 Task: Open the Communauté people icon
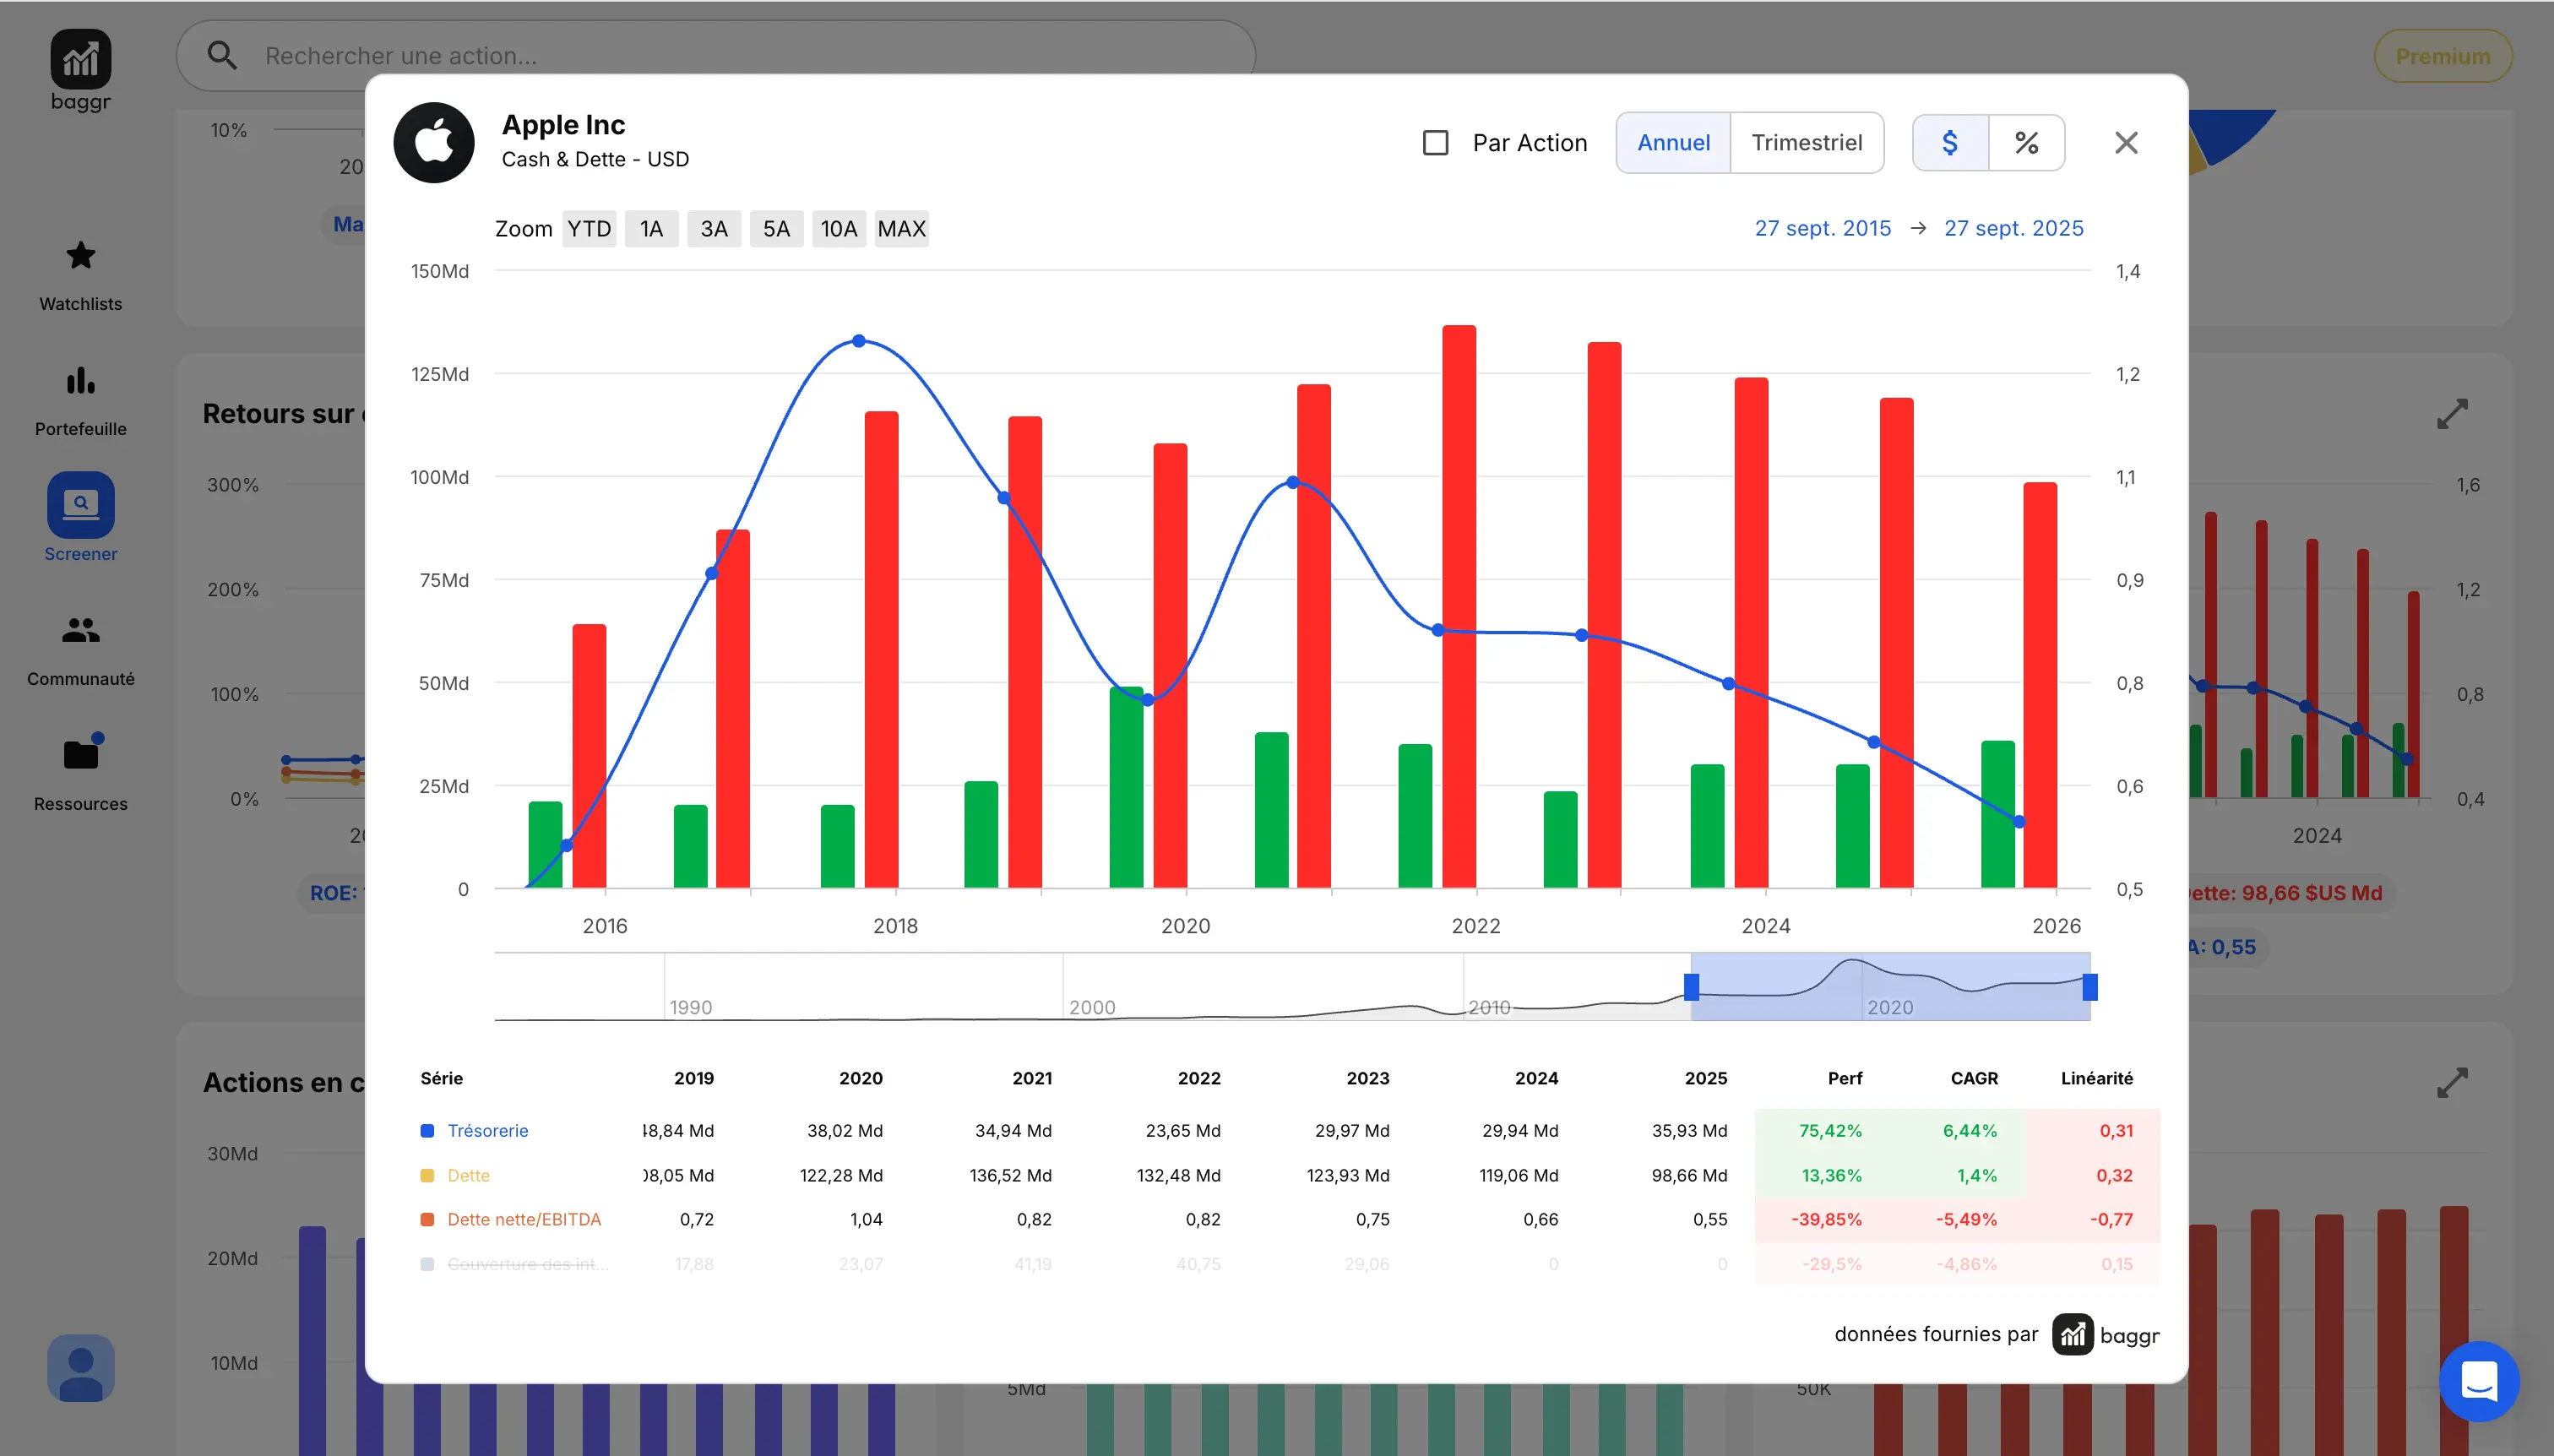coord(80,630)
